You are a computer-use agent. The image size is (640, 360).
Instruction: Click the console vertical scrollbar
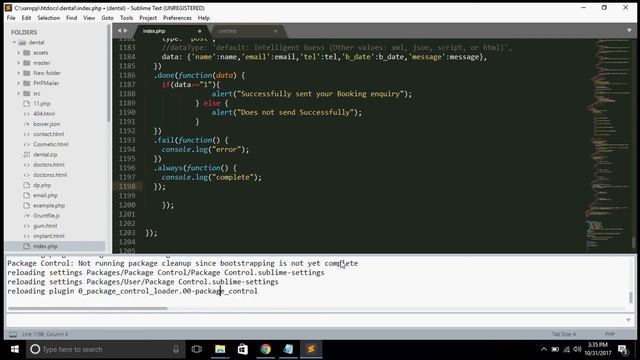(631, 298)
